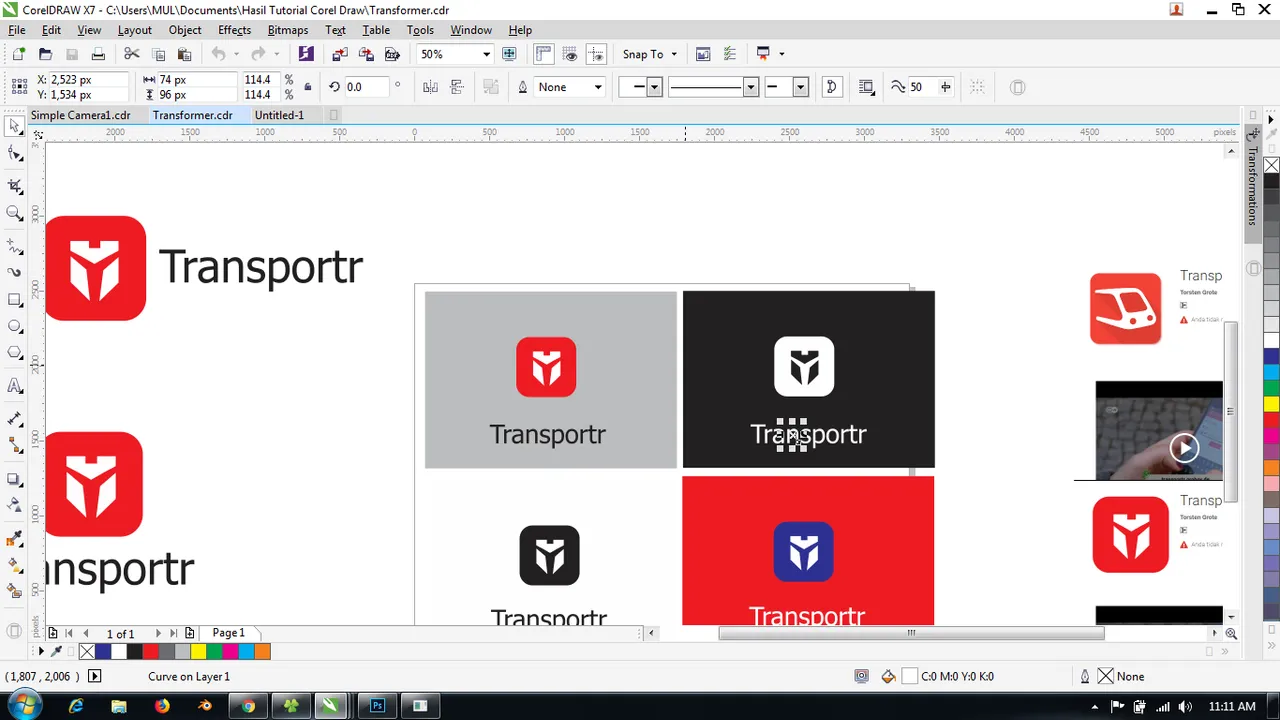
Task: Select the Ellipse tool in the toolbox
Action: 14,327
